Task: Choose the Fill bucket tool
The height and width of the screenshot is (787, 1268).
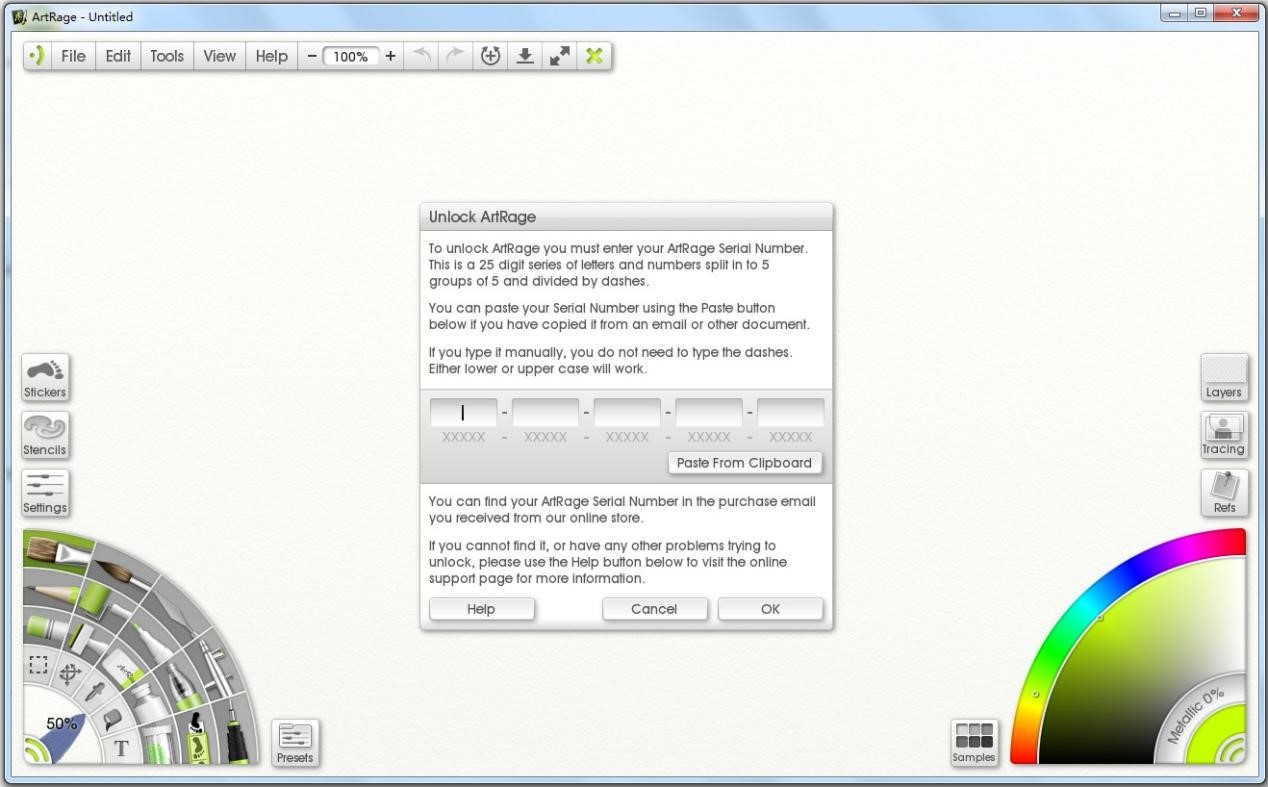Action: [x=111, y=719]
